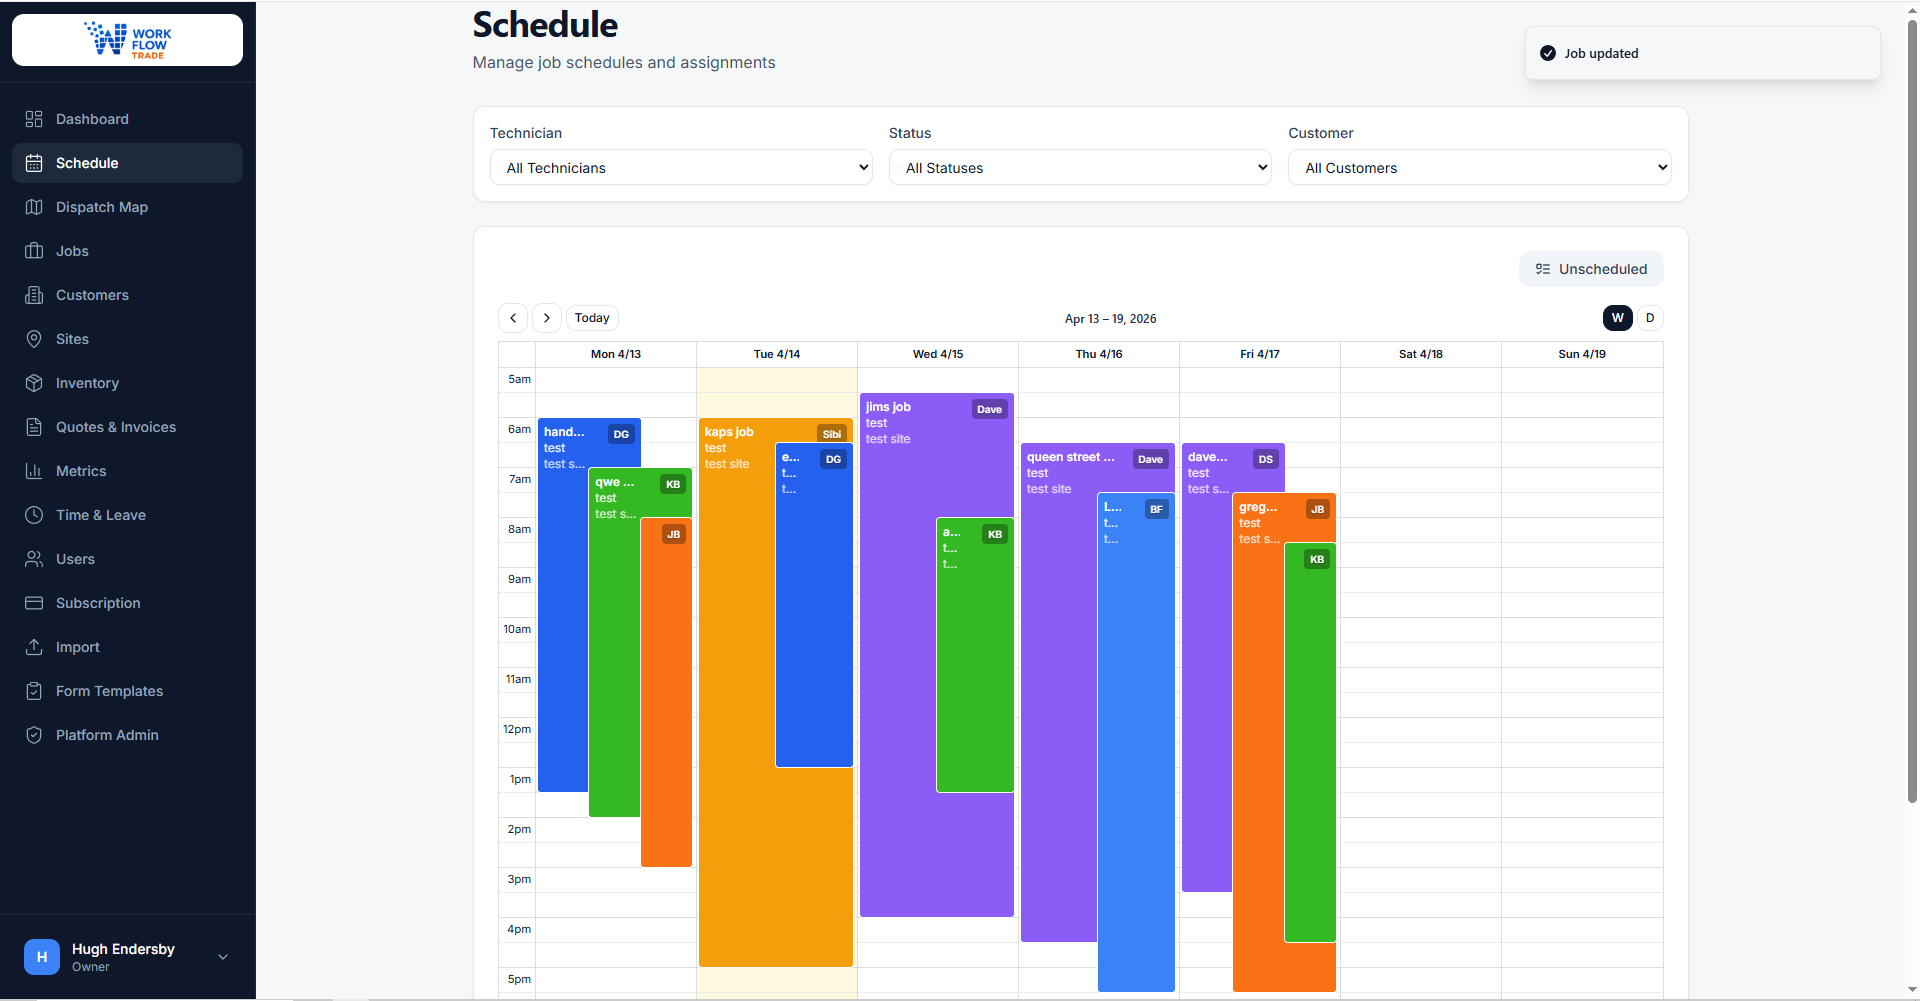Go to the Jobs page

128,251
